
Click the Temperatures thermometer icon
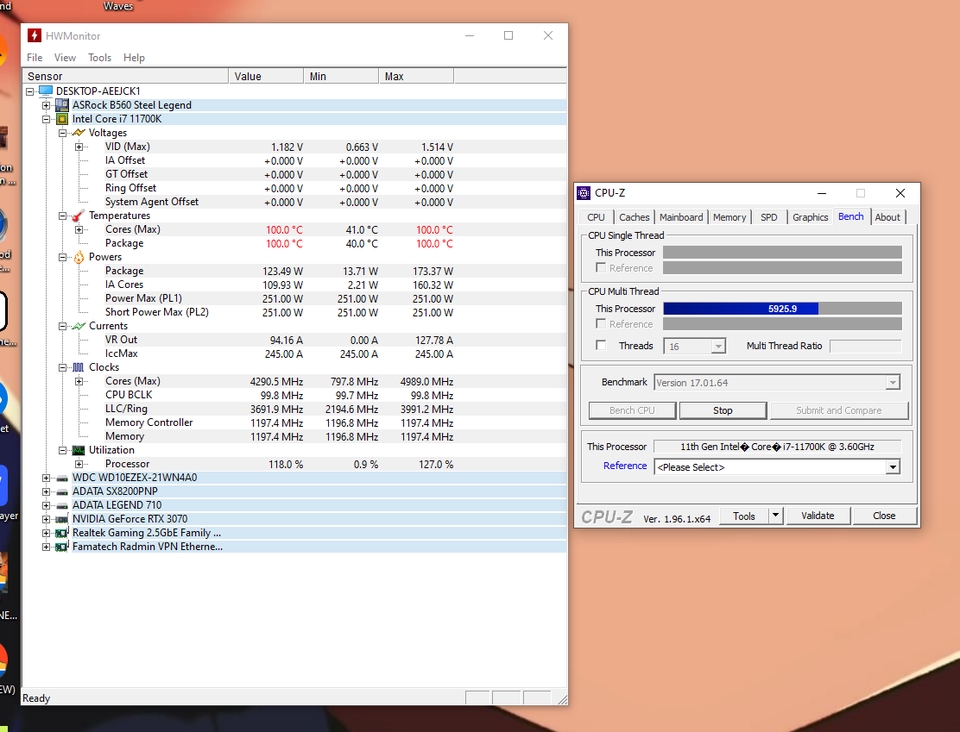coord(78,216)
